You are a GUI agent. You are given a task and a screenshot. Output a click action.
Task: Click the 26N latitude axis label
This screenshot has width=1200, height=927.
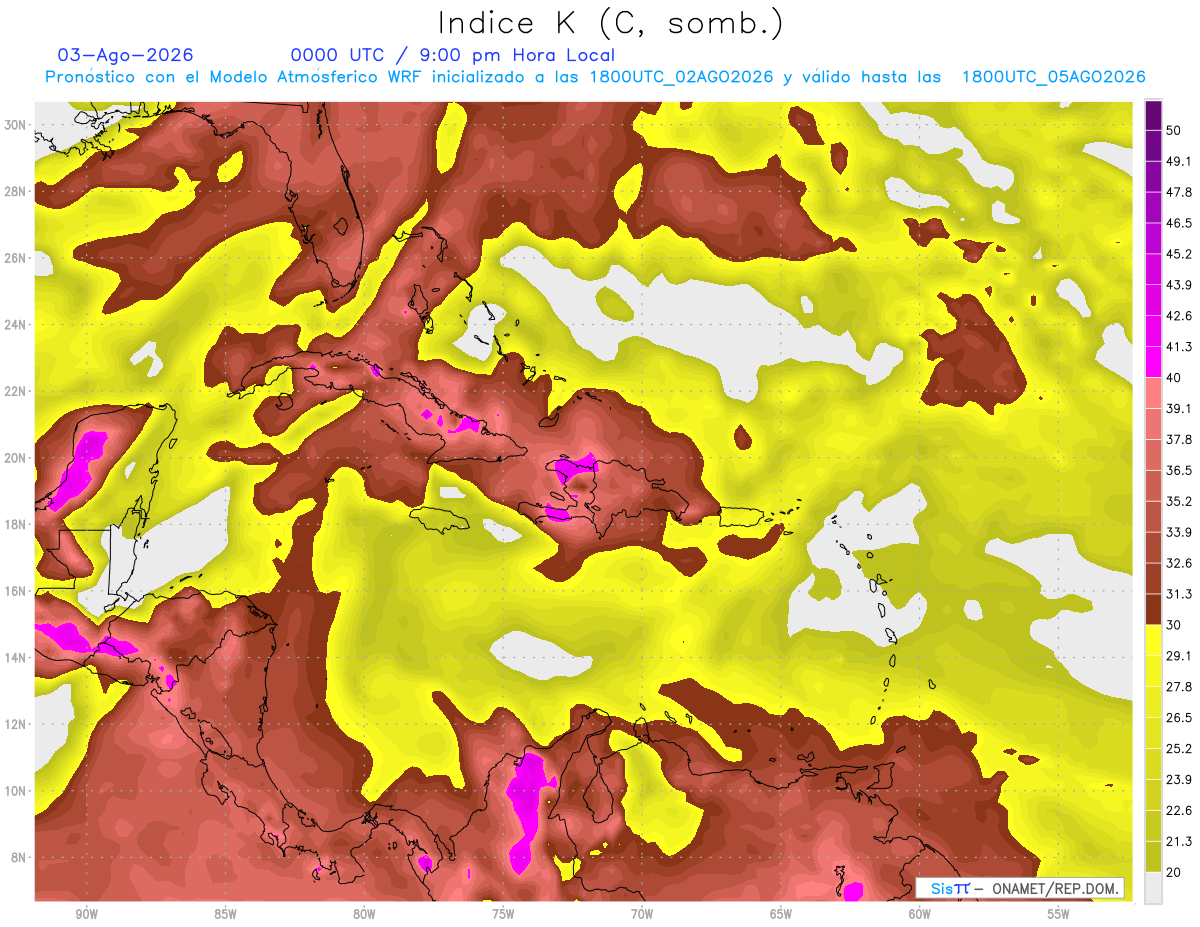point(16,258)
